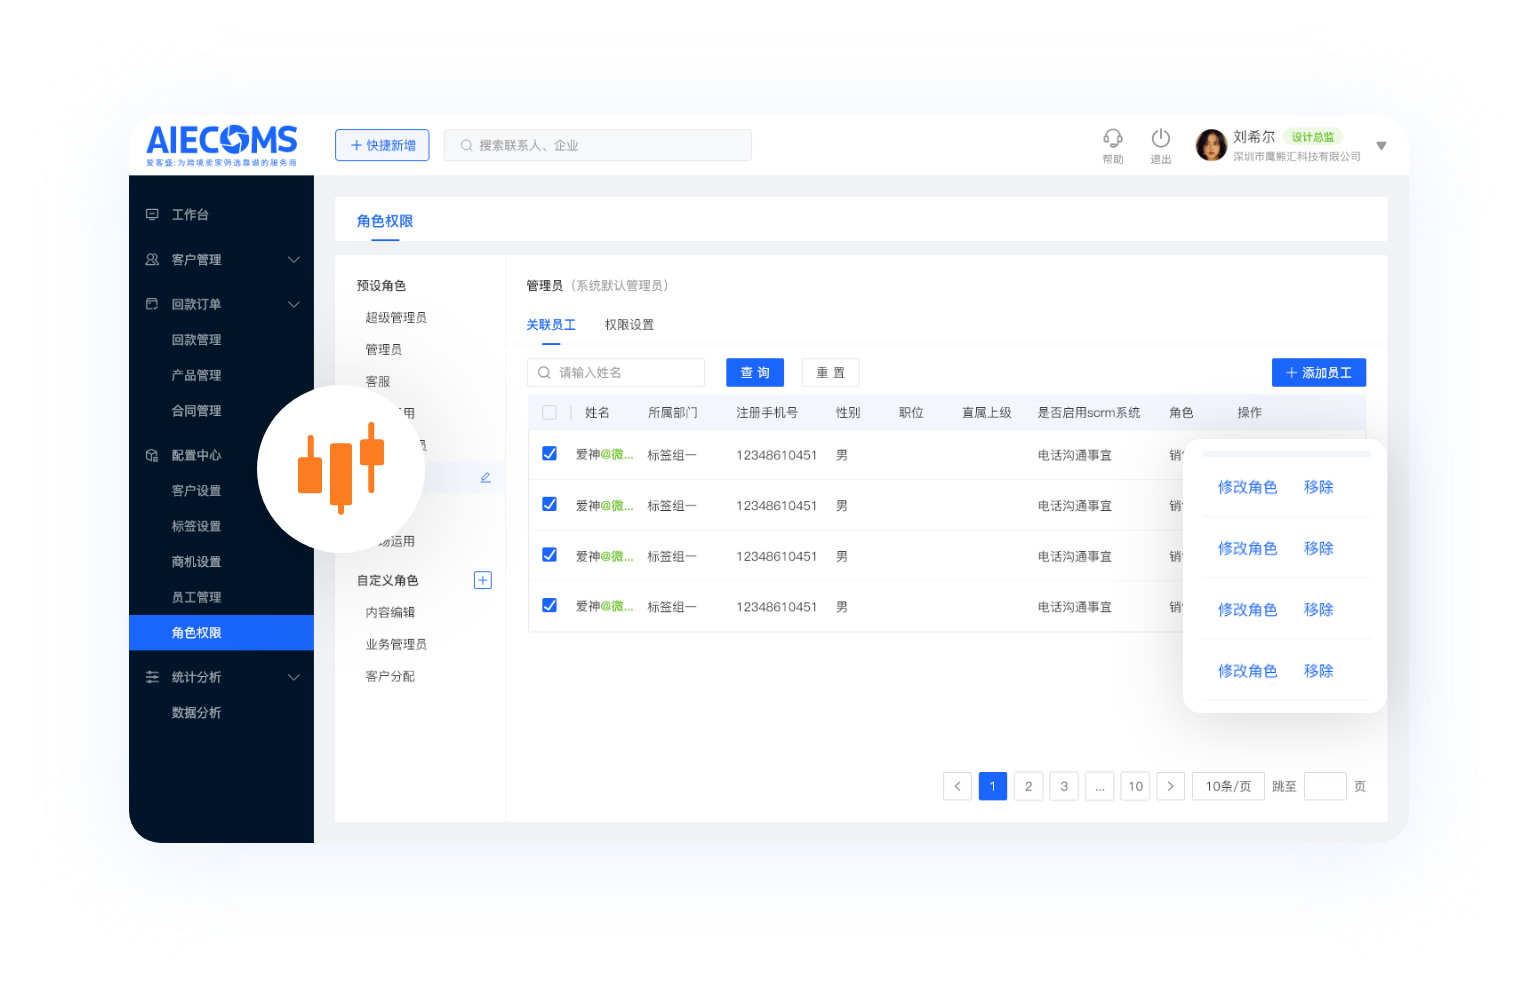Toggle the select-all checkbox in table header
The height and width of the screenshot is (986, 1538).
(549, 413)
